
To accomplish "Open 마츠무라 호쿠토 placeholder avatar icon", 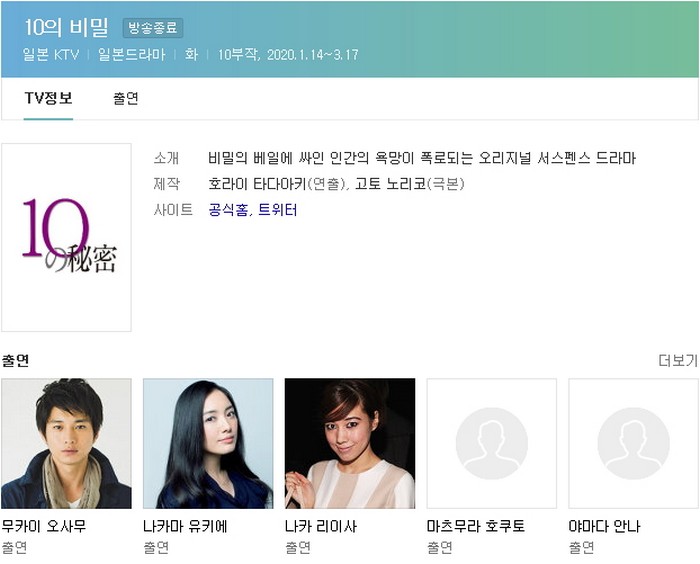I will [x=492, y=443].
